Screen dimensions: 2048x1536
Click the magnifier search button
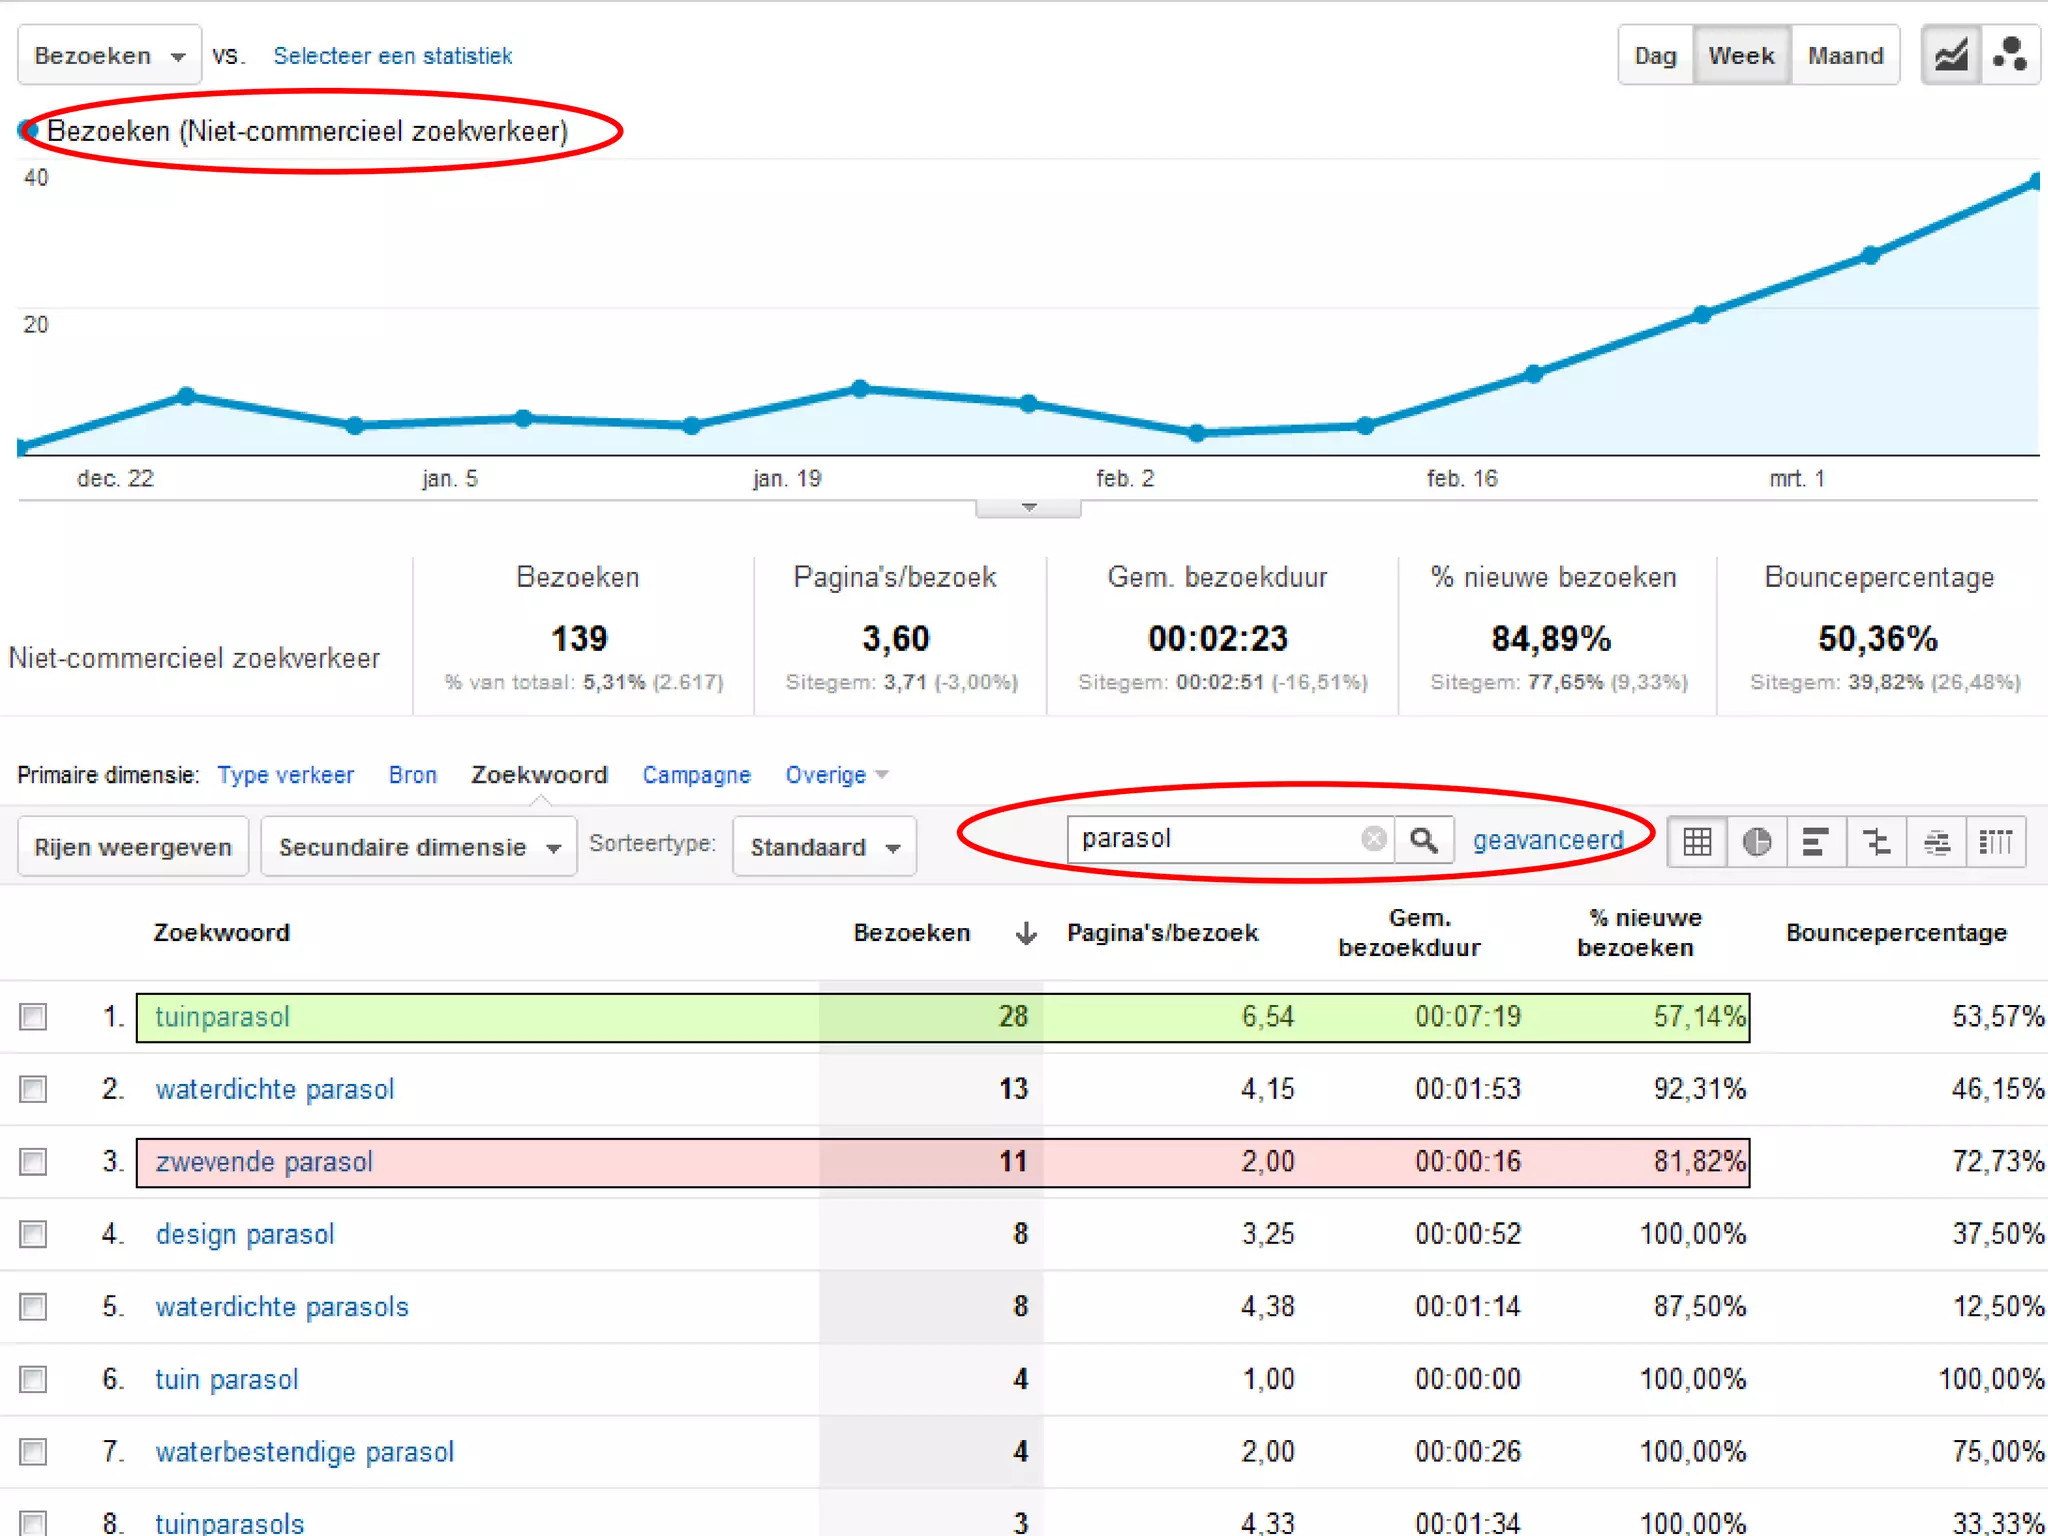[1424, 840]
